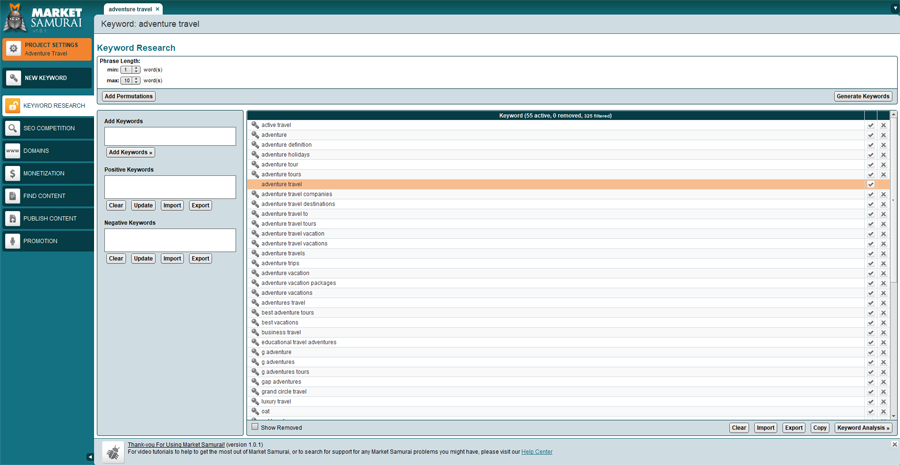The width and height of the screenshot is (900, 465).
Task: Open the Monetization module
Action: click(x=47, y=173)
